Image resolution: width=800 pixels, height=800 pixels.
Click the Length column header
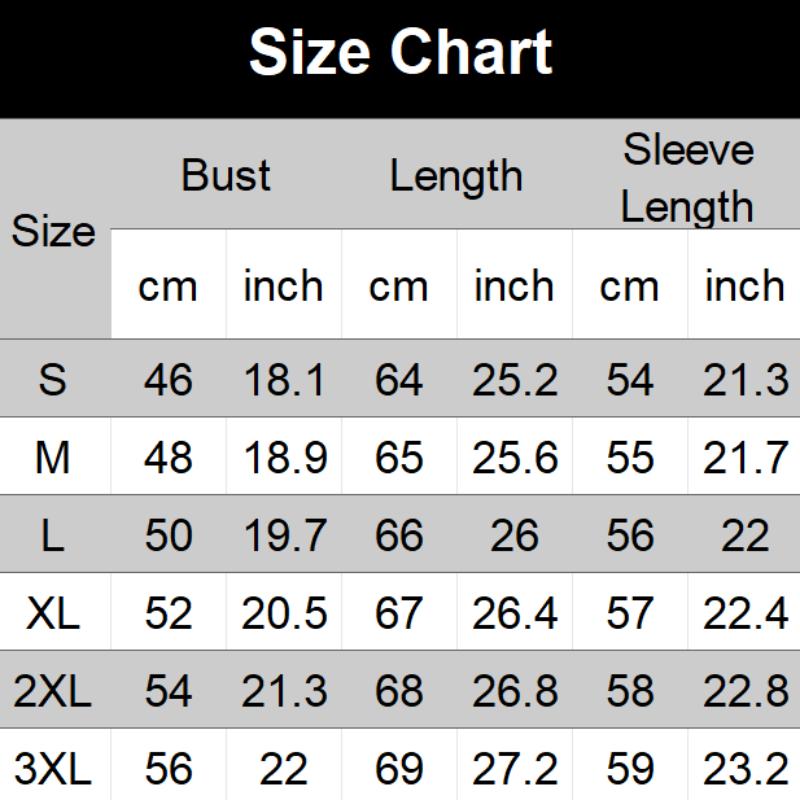456,176
